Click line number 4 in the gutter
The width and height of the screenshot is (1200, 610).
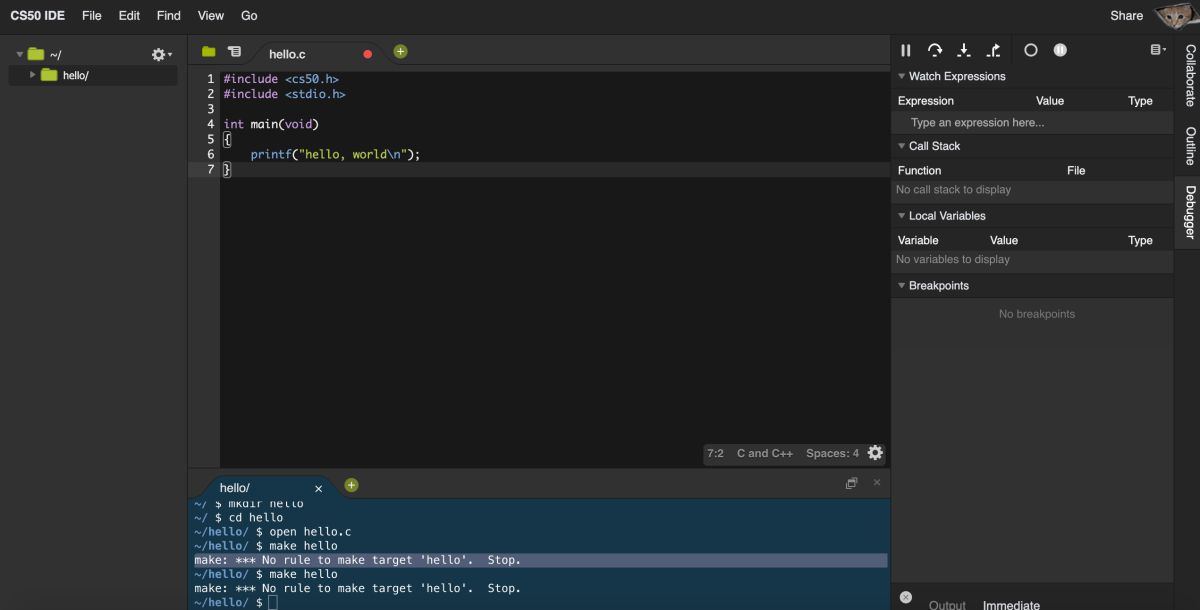210,124
